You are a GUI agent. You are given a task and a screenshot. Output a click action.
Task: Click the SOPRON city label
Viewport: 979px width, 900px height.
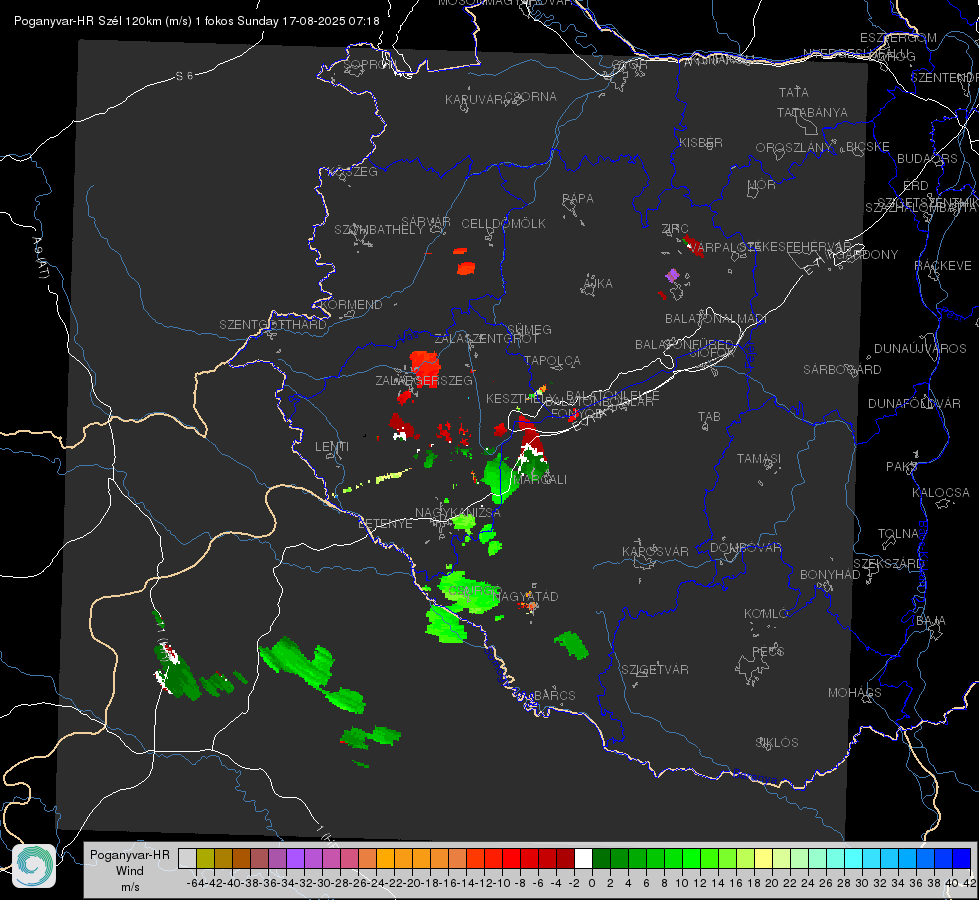click(370, 64)
